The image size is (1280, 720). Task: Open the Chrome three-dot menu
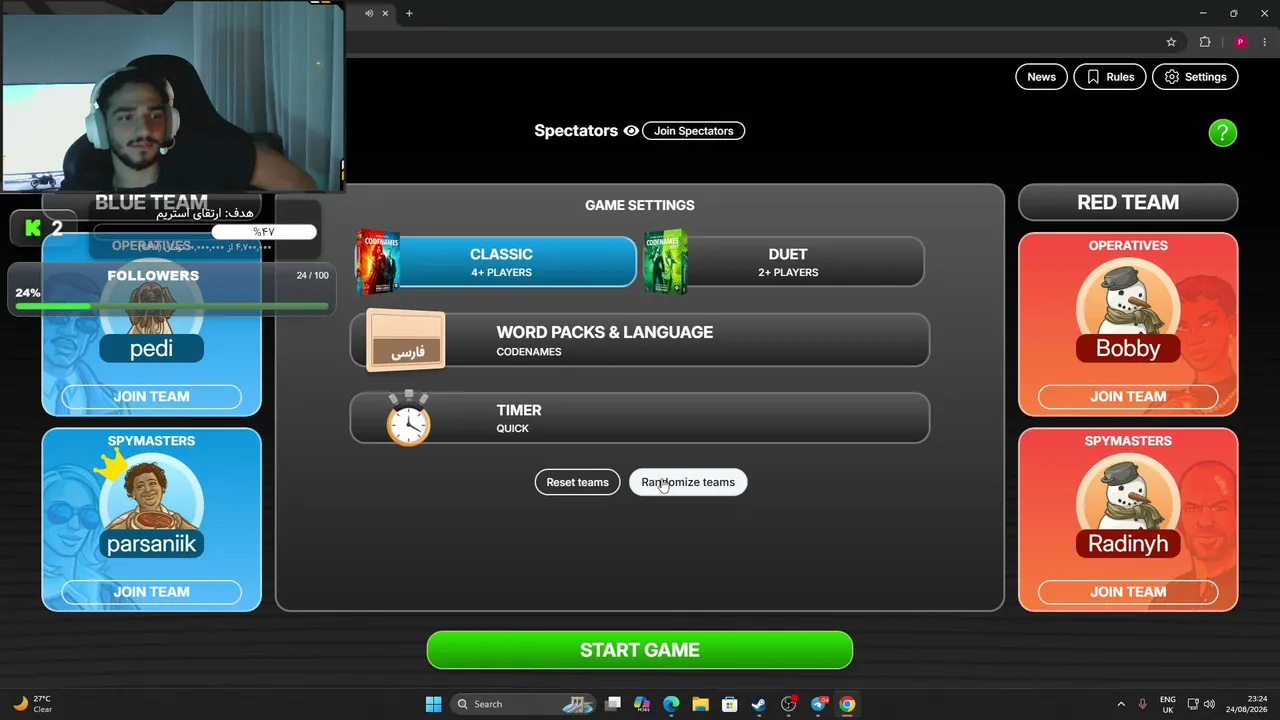click(x=1264, y=42)
